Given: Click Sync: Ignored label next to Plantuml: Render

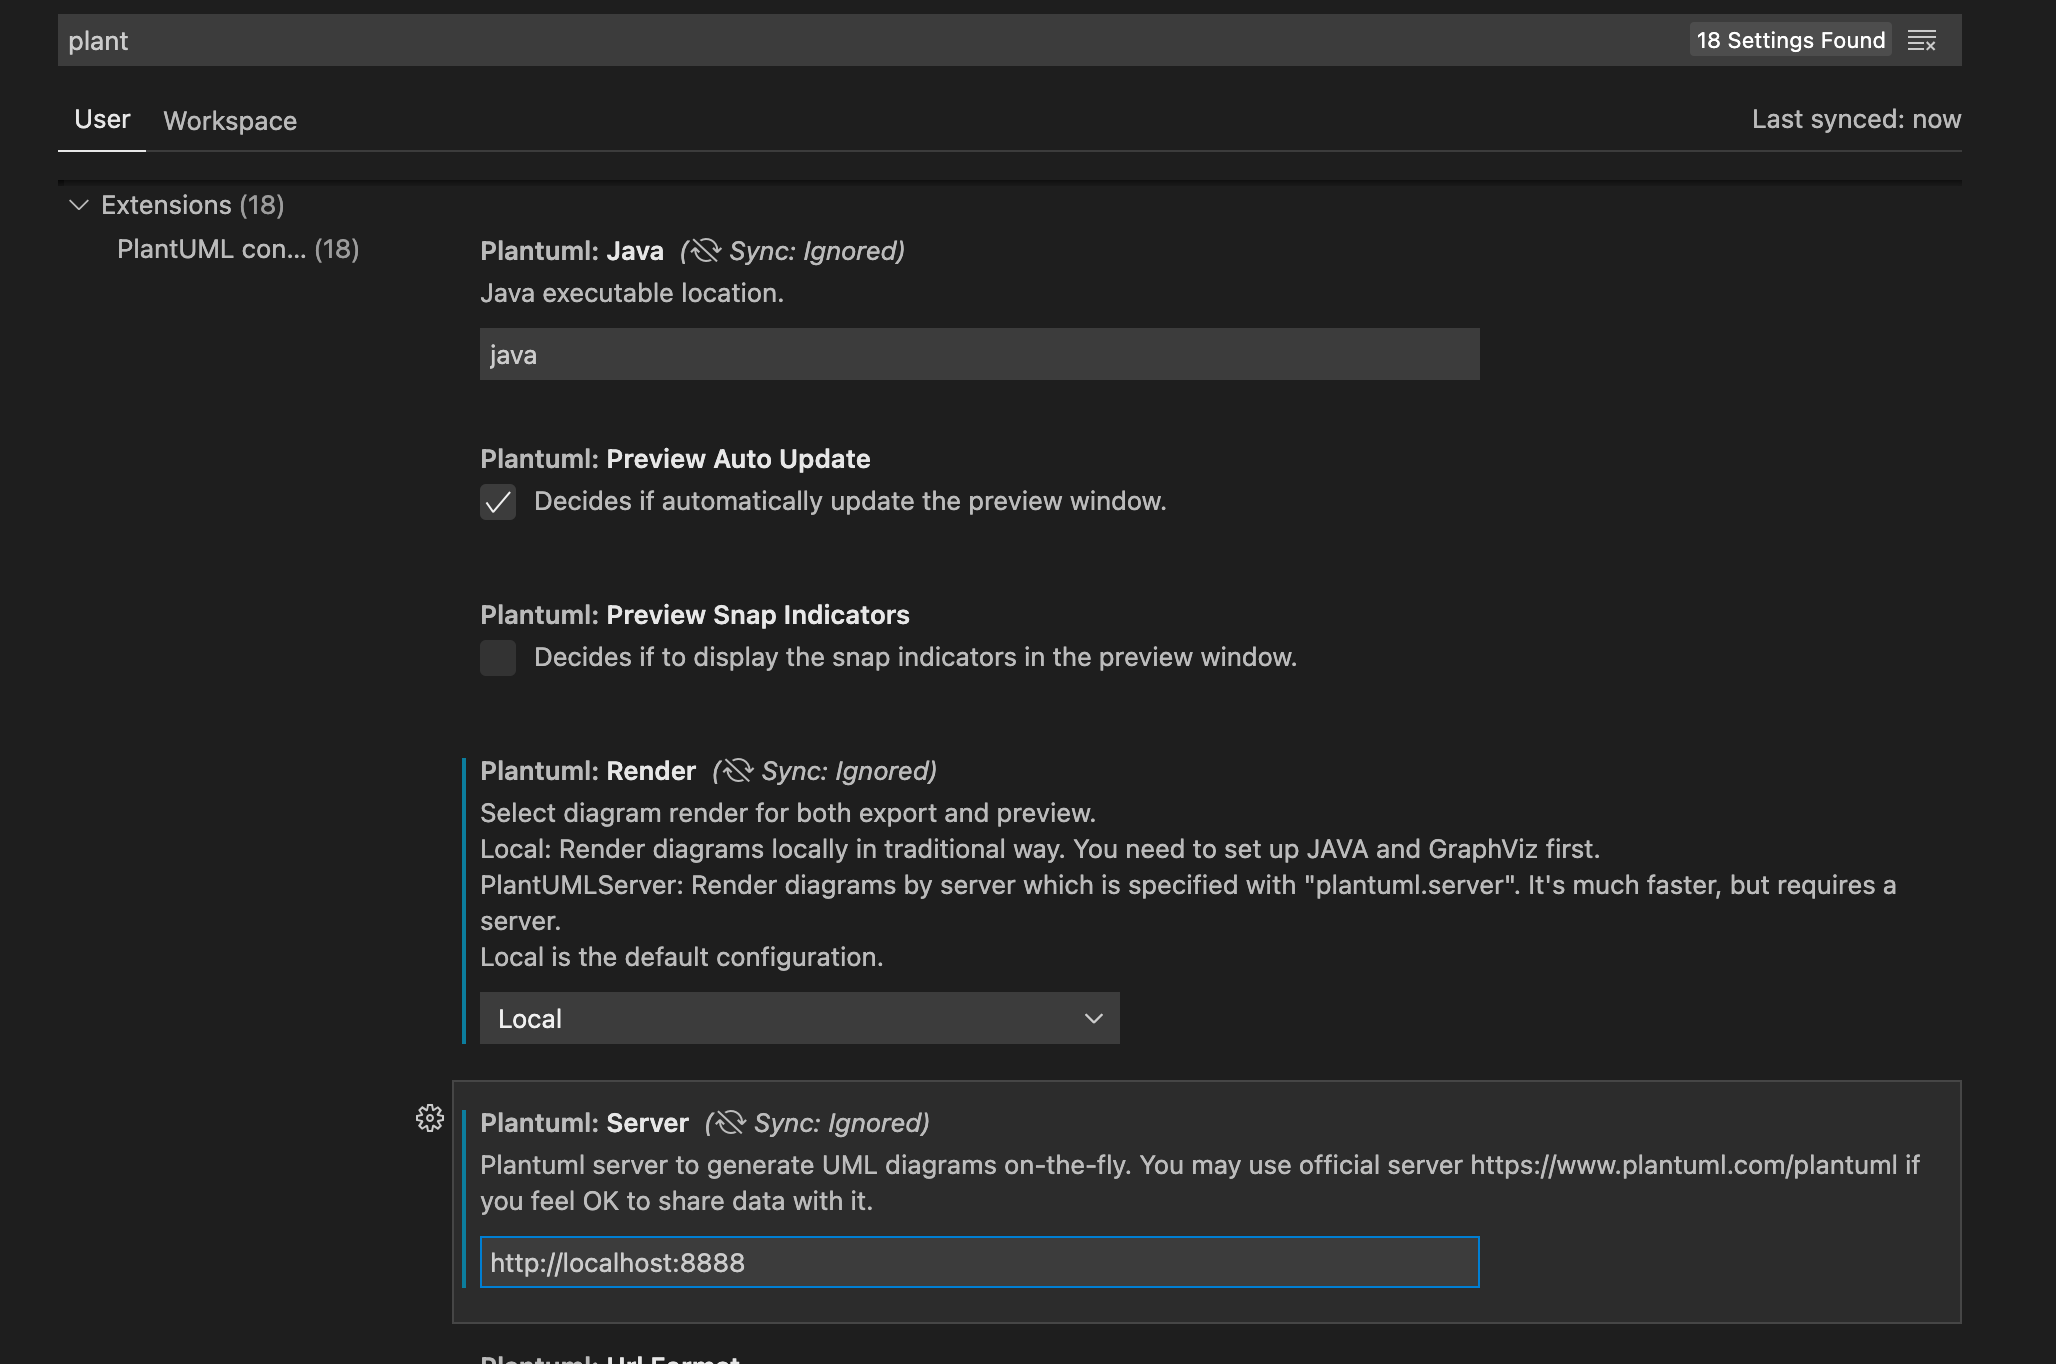Looking at the screenshot, I should coord(848,771).
